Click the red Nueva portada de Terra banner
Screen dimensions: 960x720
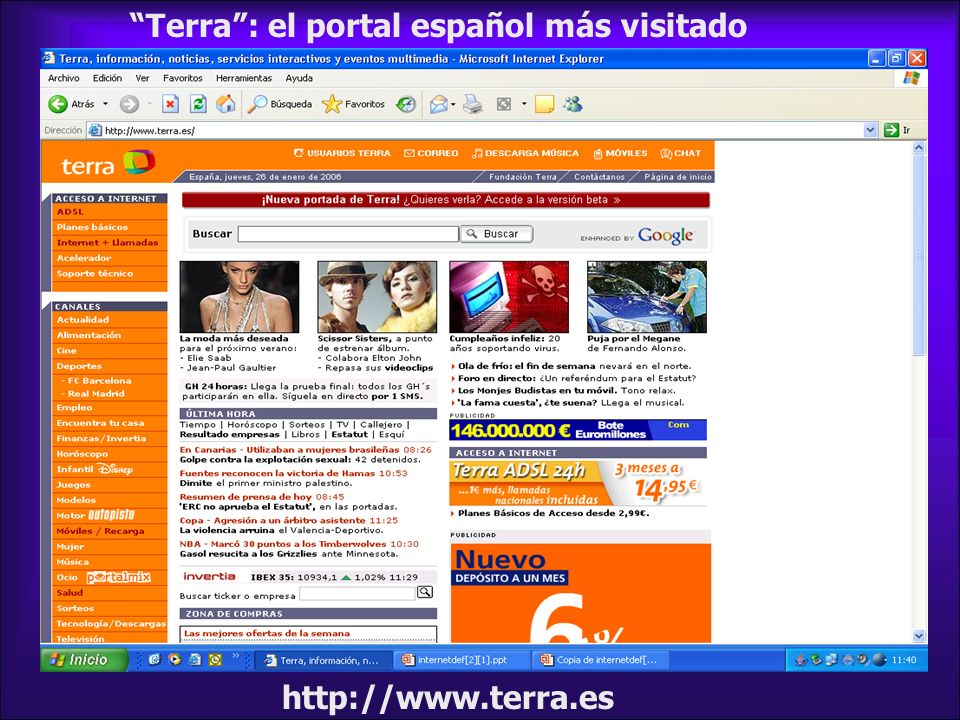(446, 200)
